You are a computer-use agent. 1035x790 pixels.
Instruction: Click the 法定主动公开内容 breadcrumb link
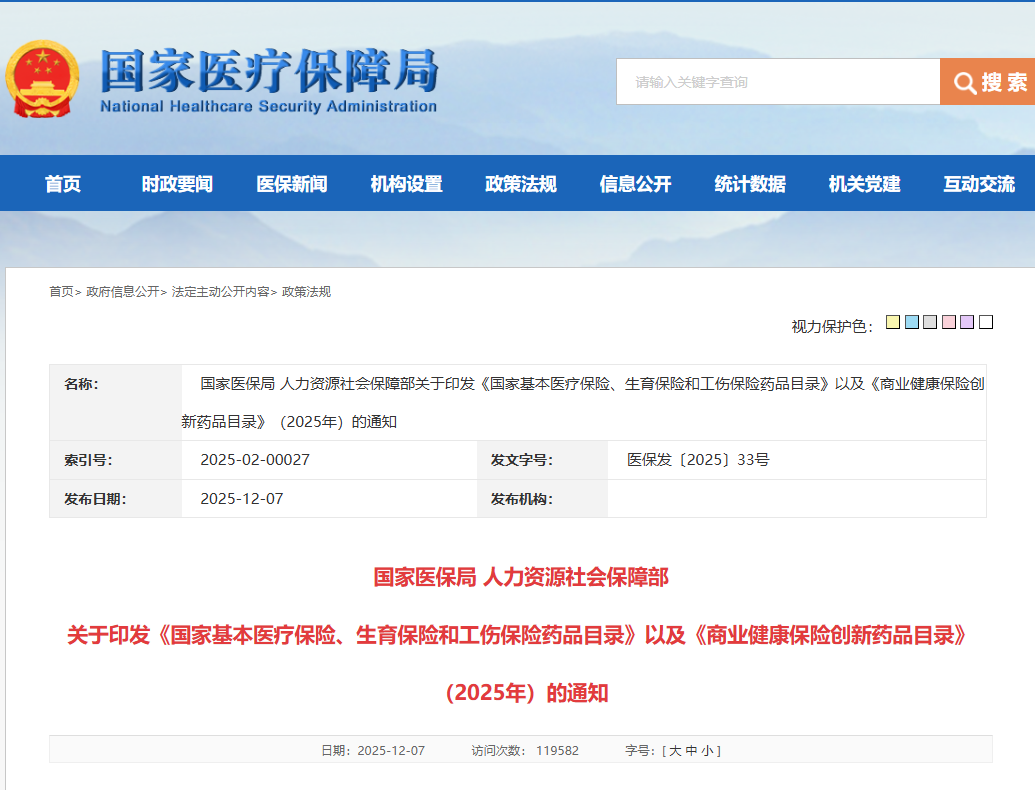(x=220, y=292)
